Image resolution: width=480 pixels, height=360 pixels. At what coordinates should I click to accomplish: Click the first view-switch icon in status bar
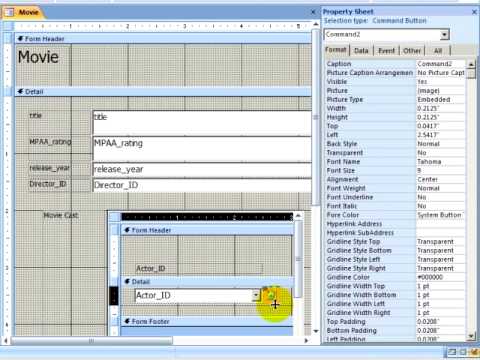[x=452, y=352]
